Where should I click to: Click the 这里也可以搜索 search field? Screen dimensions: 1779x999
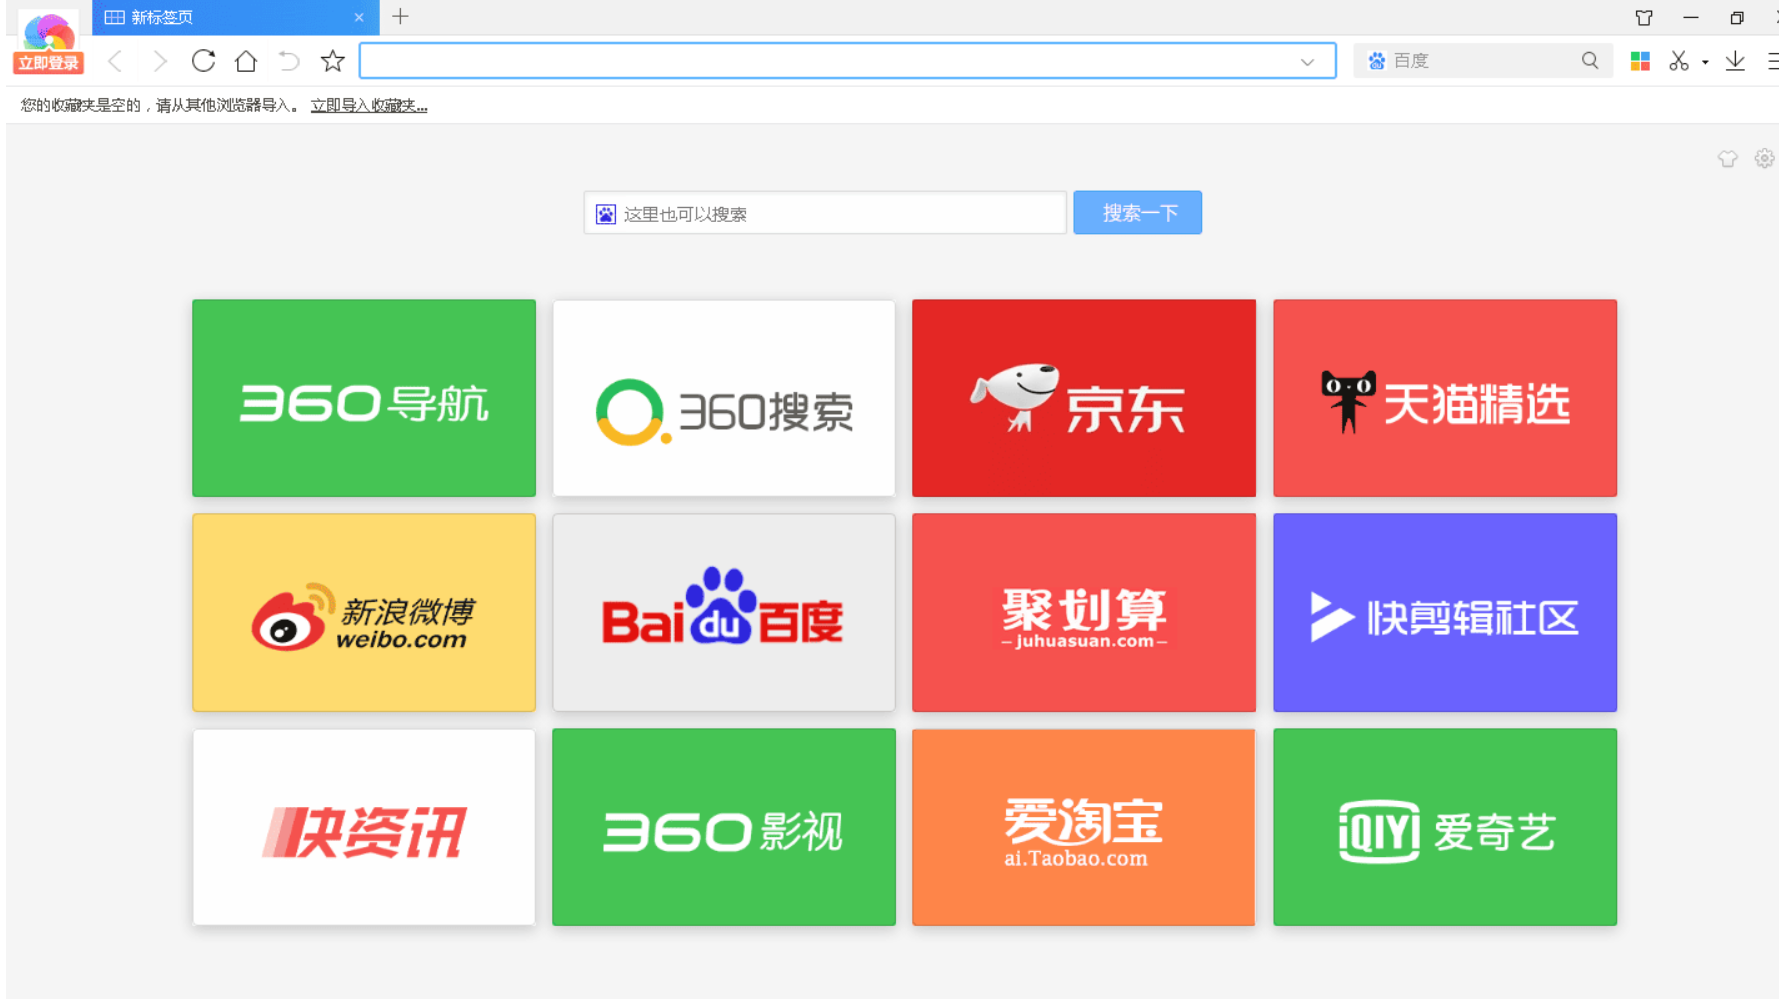[825, 213]
